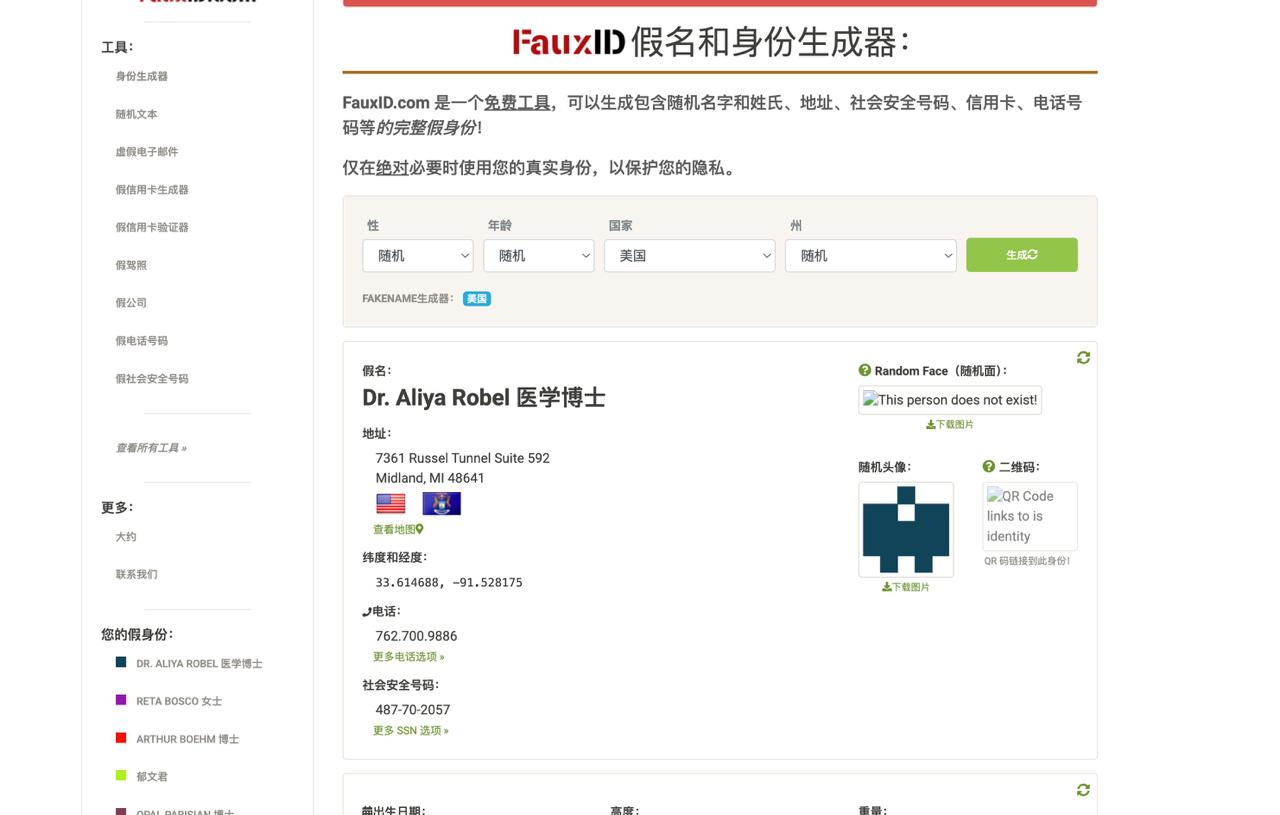Click the 美国 badge next to FAKENAME生成器
The width and height of the screenshot is (1280, 815).
[477, 298]
